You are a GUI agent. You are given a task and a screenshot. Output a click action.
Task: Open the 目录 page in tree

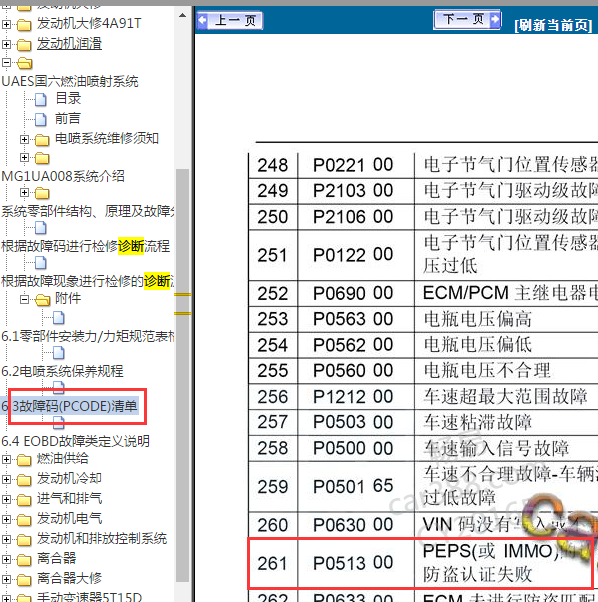coord(68,98)
